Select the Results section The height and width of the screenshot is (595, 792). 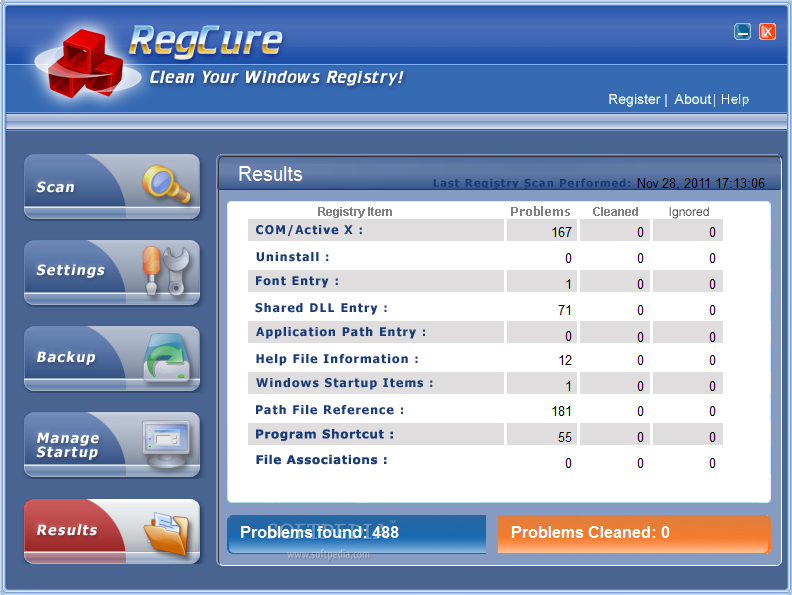[x=112, y=531]
